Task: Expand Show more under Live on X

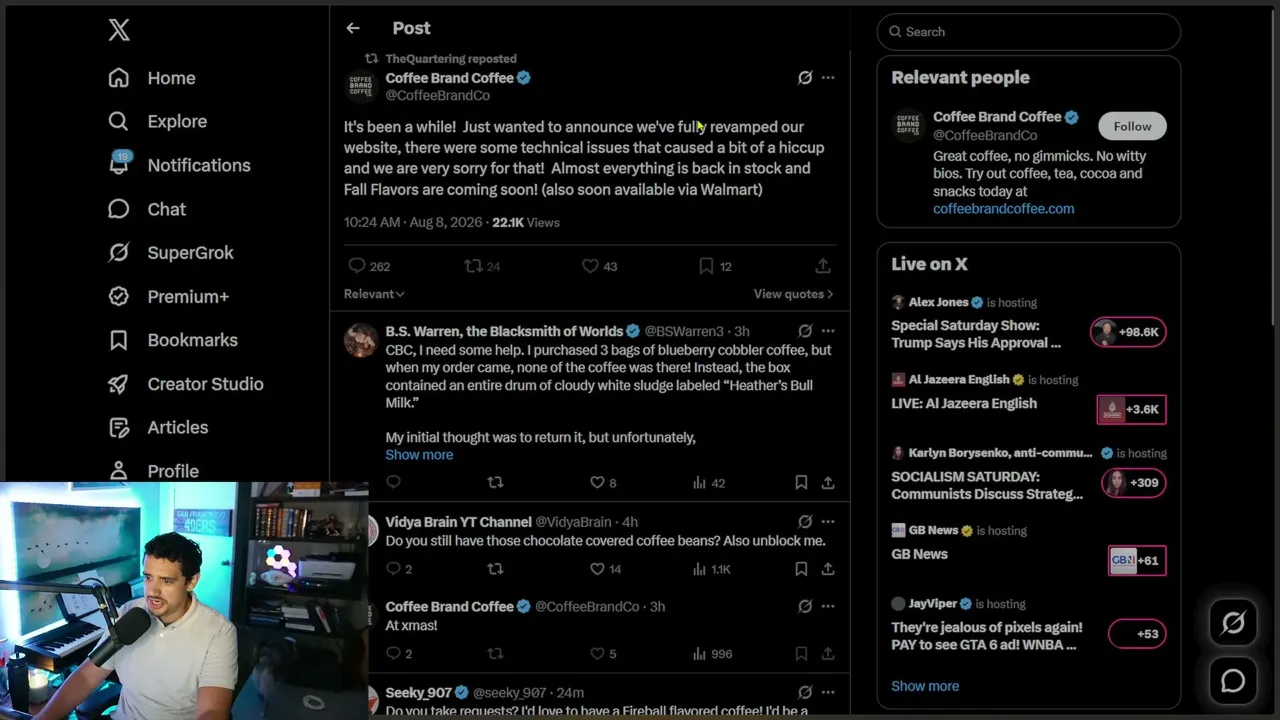Action: point(925,686)
